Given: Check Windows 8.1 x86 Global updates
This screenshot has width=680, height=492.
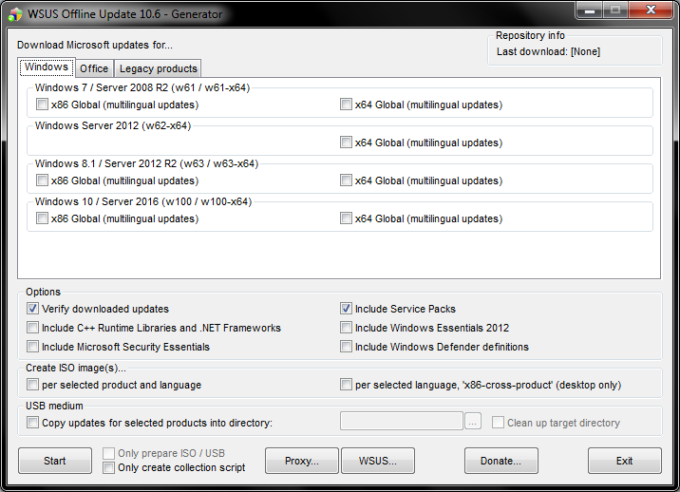Looking at the screenshot, I should coord(42,180).
